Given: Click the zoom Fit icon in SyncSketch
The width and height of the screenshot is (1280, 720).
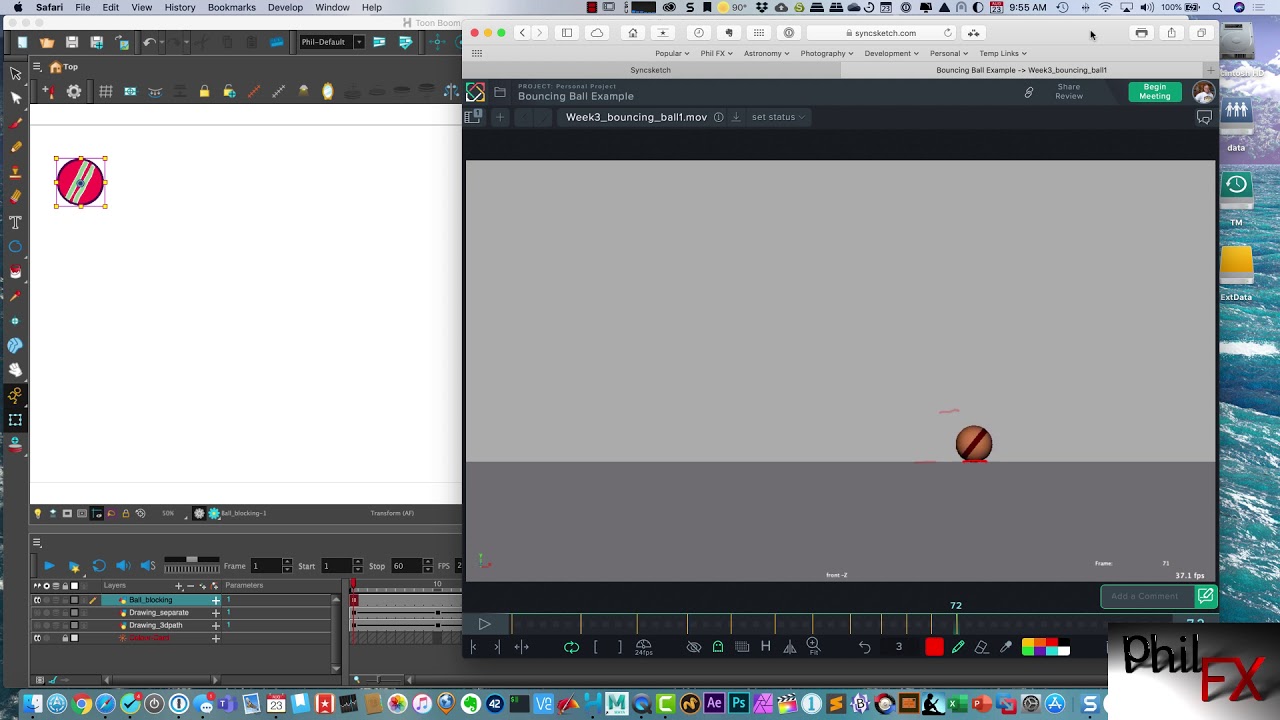Looking at the screenshot, I should click(813, 647).
